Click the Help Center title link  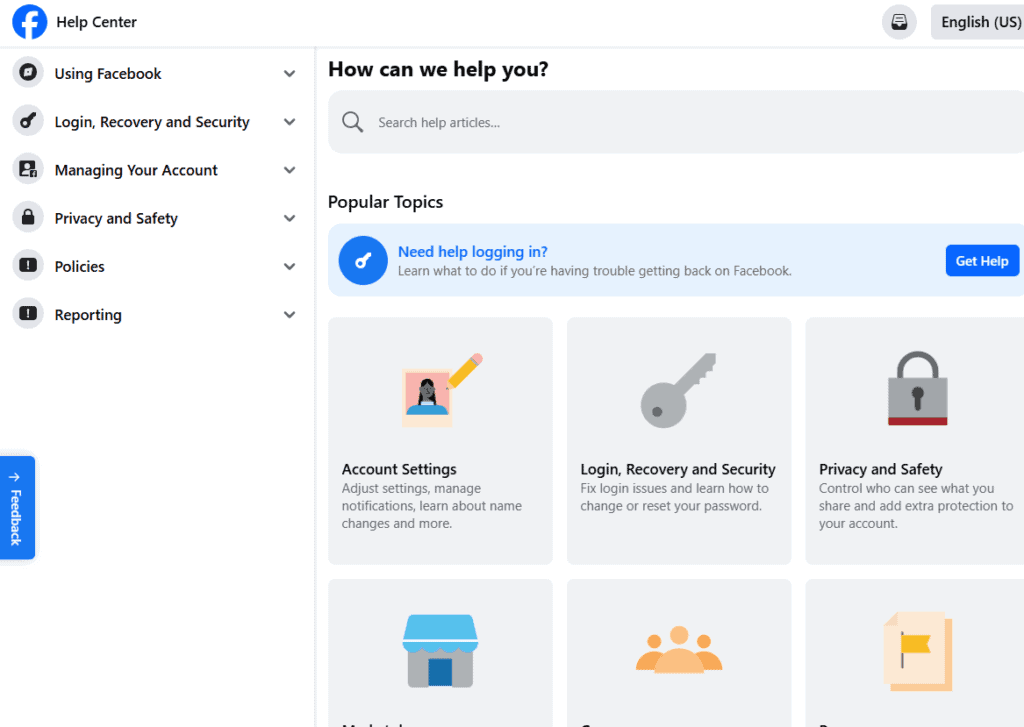pos(97,22)
